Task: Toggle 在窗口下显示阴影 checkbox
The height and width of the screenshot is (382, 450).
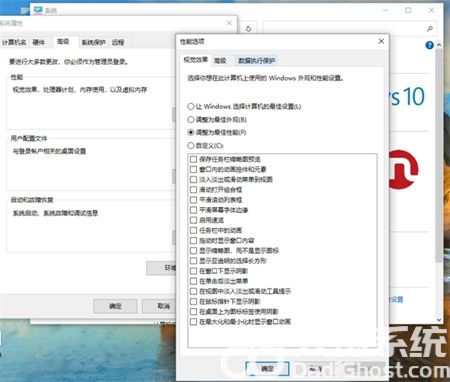Action: click(x=193, y=271)
